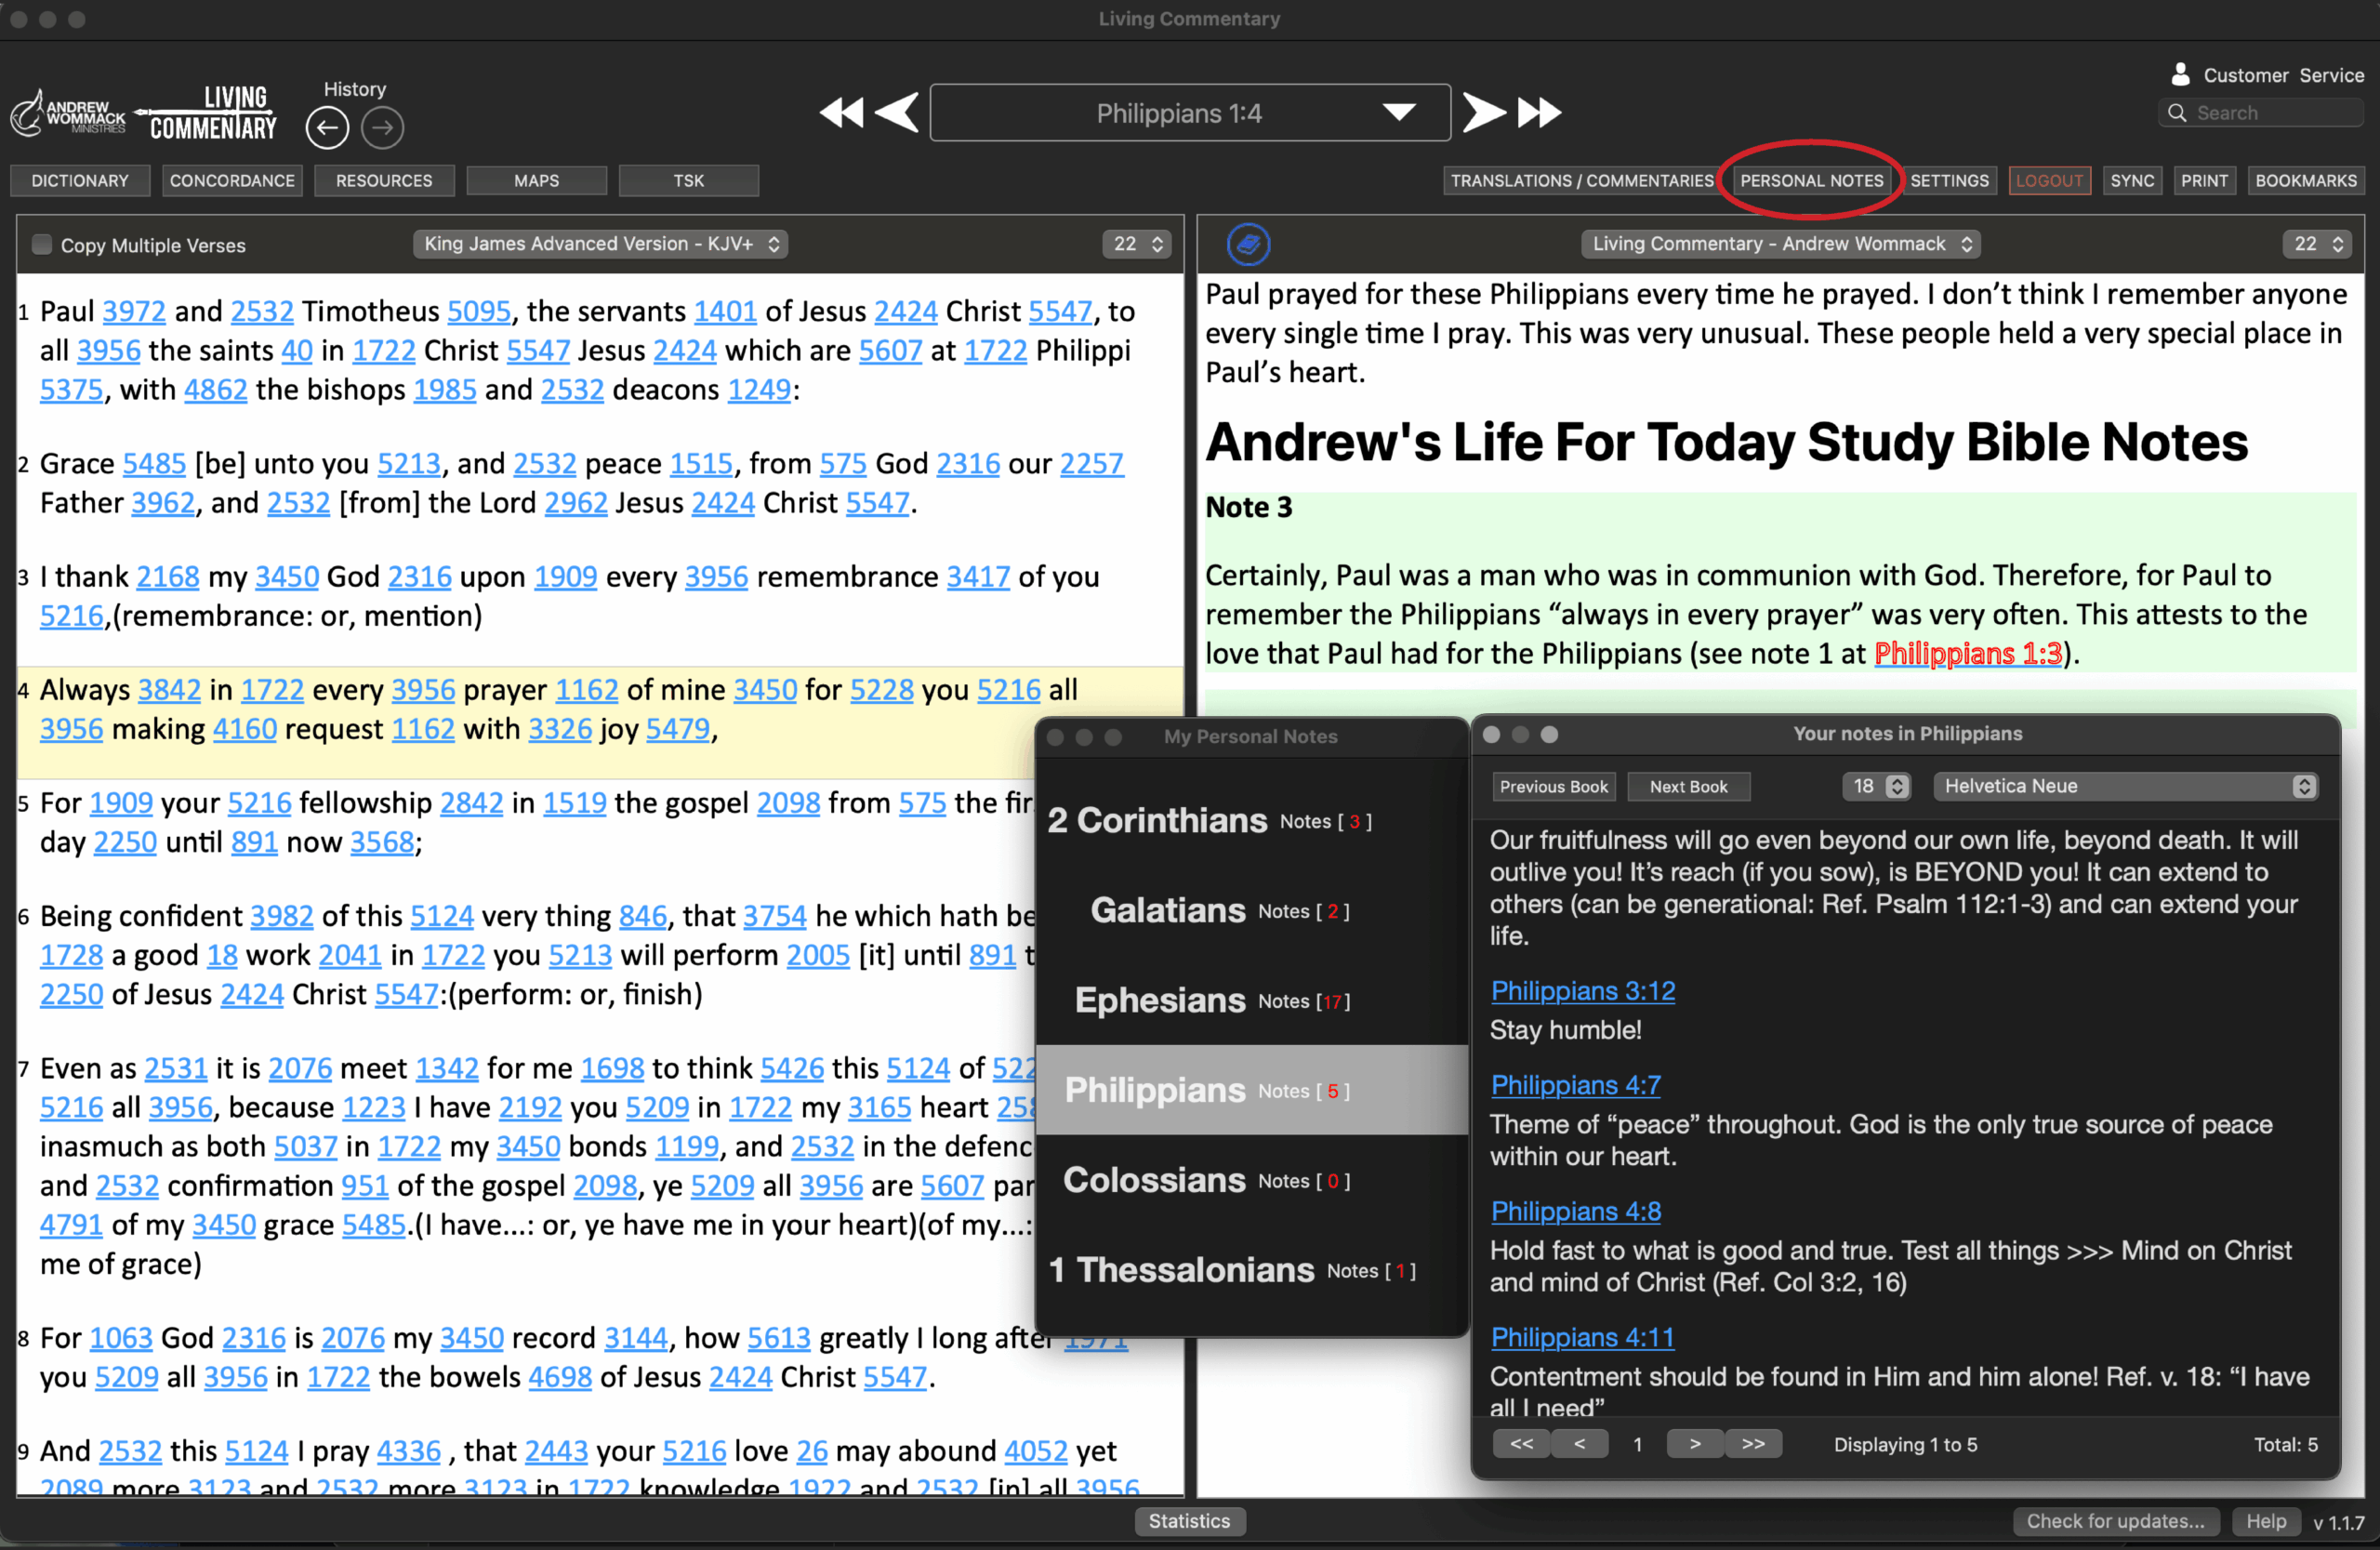The width and height of the screenshot is (2380, 1550).
Task: Click the Customer Service person icon
Action: (x=2180, y=75)
